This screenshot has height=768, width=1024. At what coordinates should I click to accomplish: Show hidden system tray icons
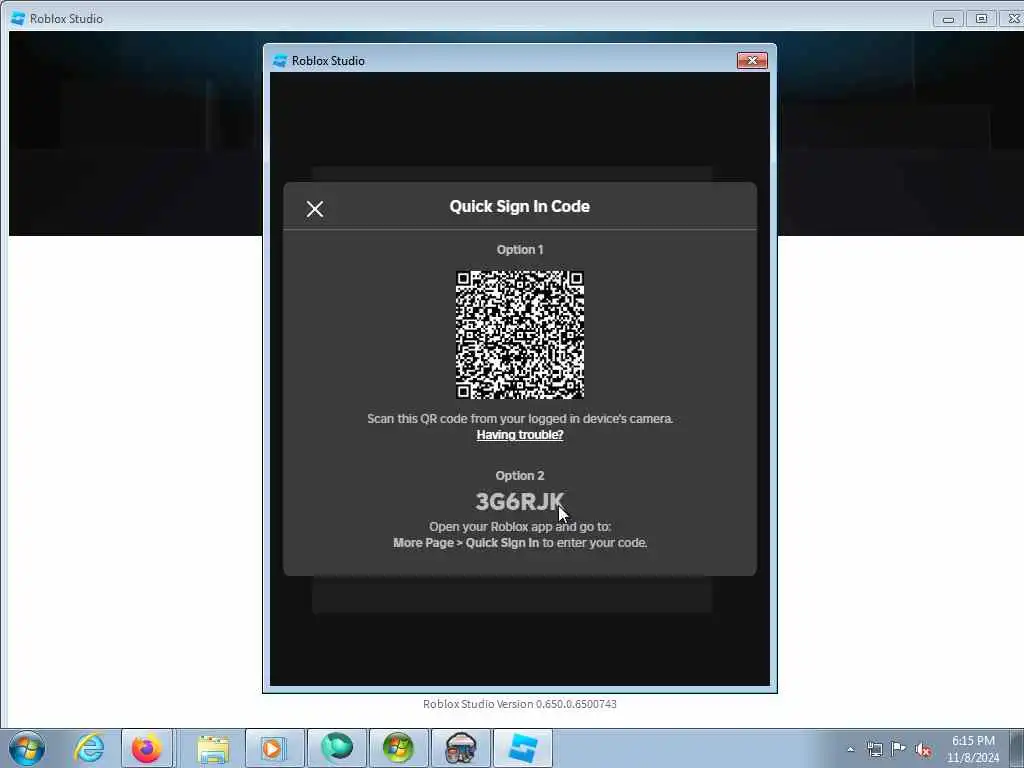click(850, 749)
